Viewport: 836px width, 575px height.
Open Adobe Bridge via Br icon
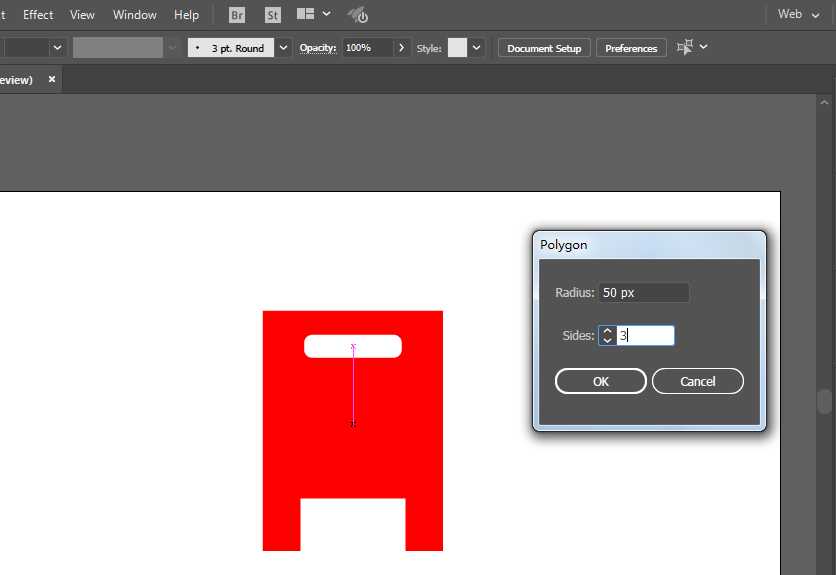coord(237,15)
